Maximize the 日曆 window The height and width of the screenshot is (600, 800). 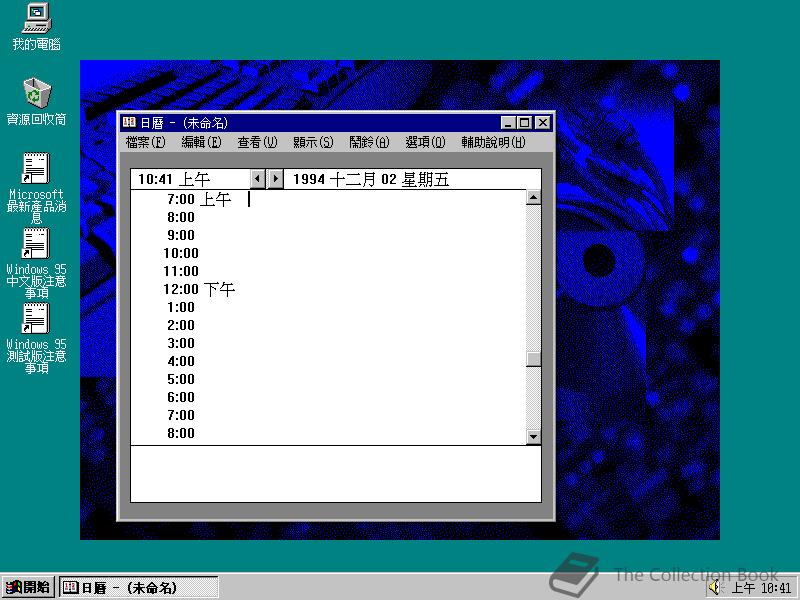524,122
